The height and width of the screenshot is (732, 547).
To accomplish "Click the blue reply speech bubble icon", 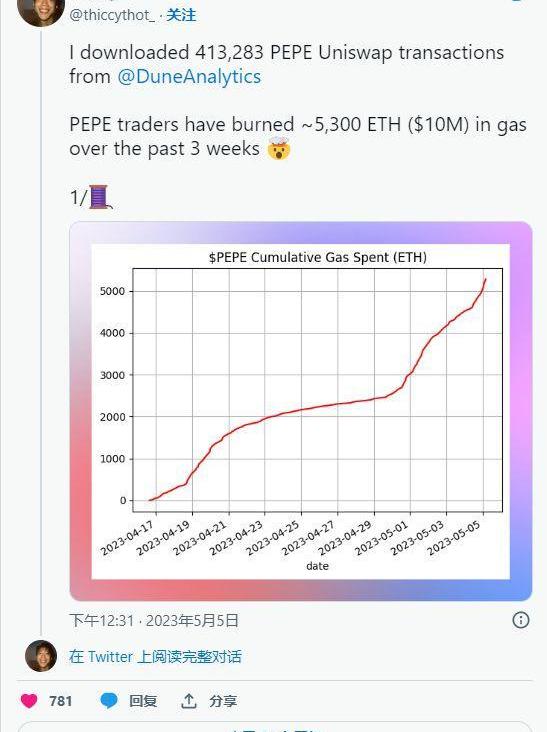I will pyautogui.click(x=109, y=701).
